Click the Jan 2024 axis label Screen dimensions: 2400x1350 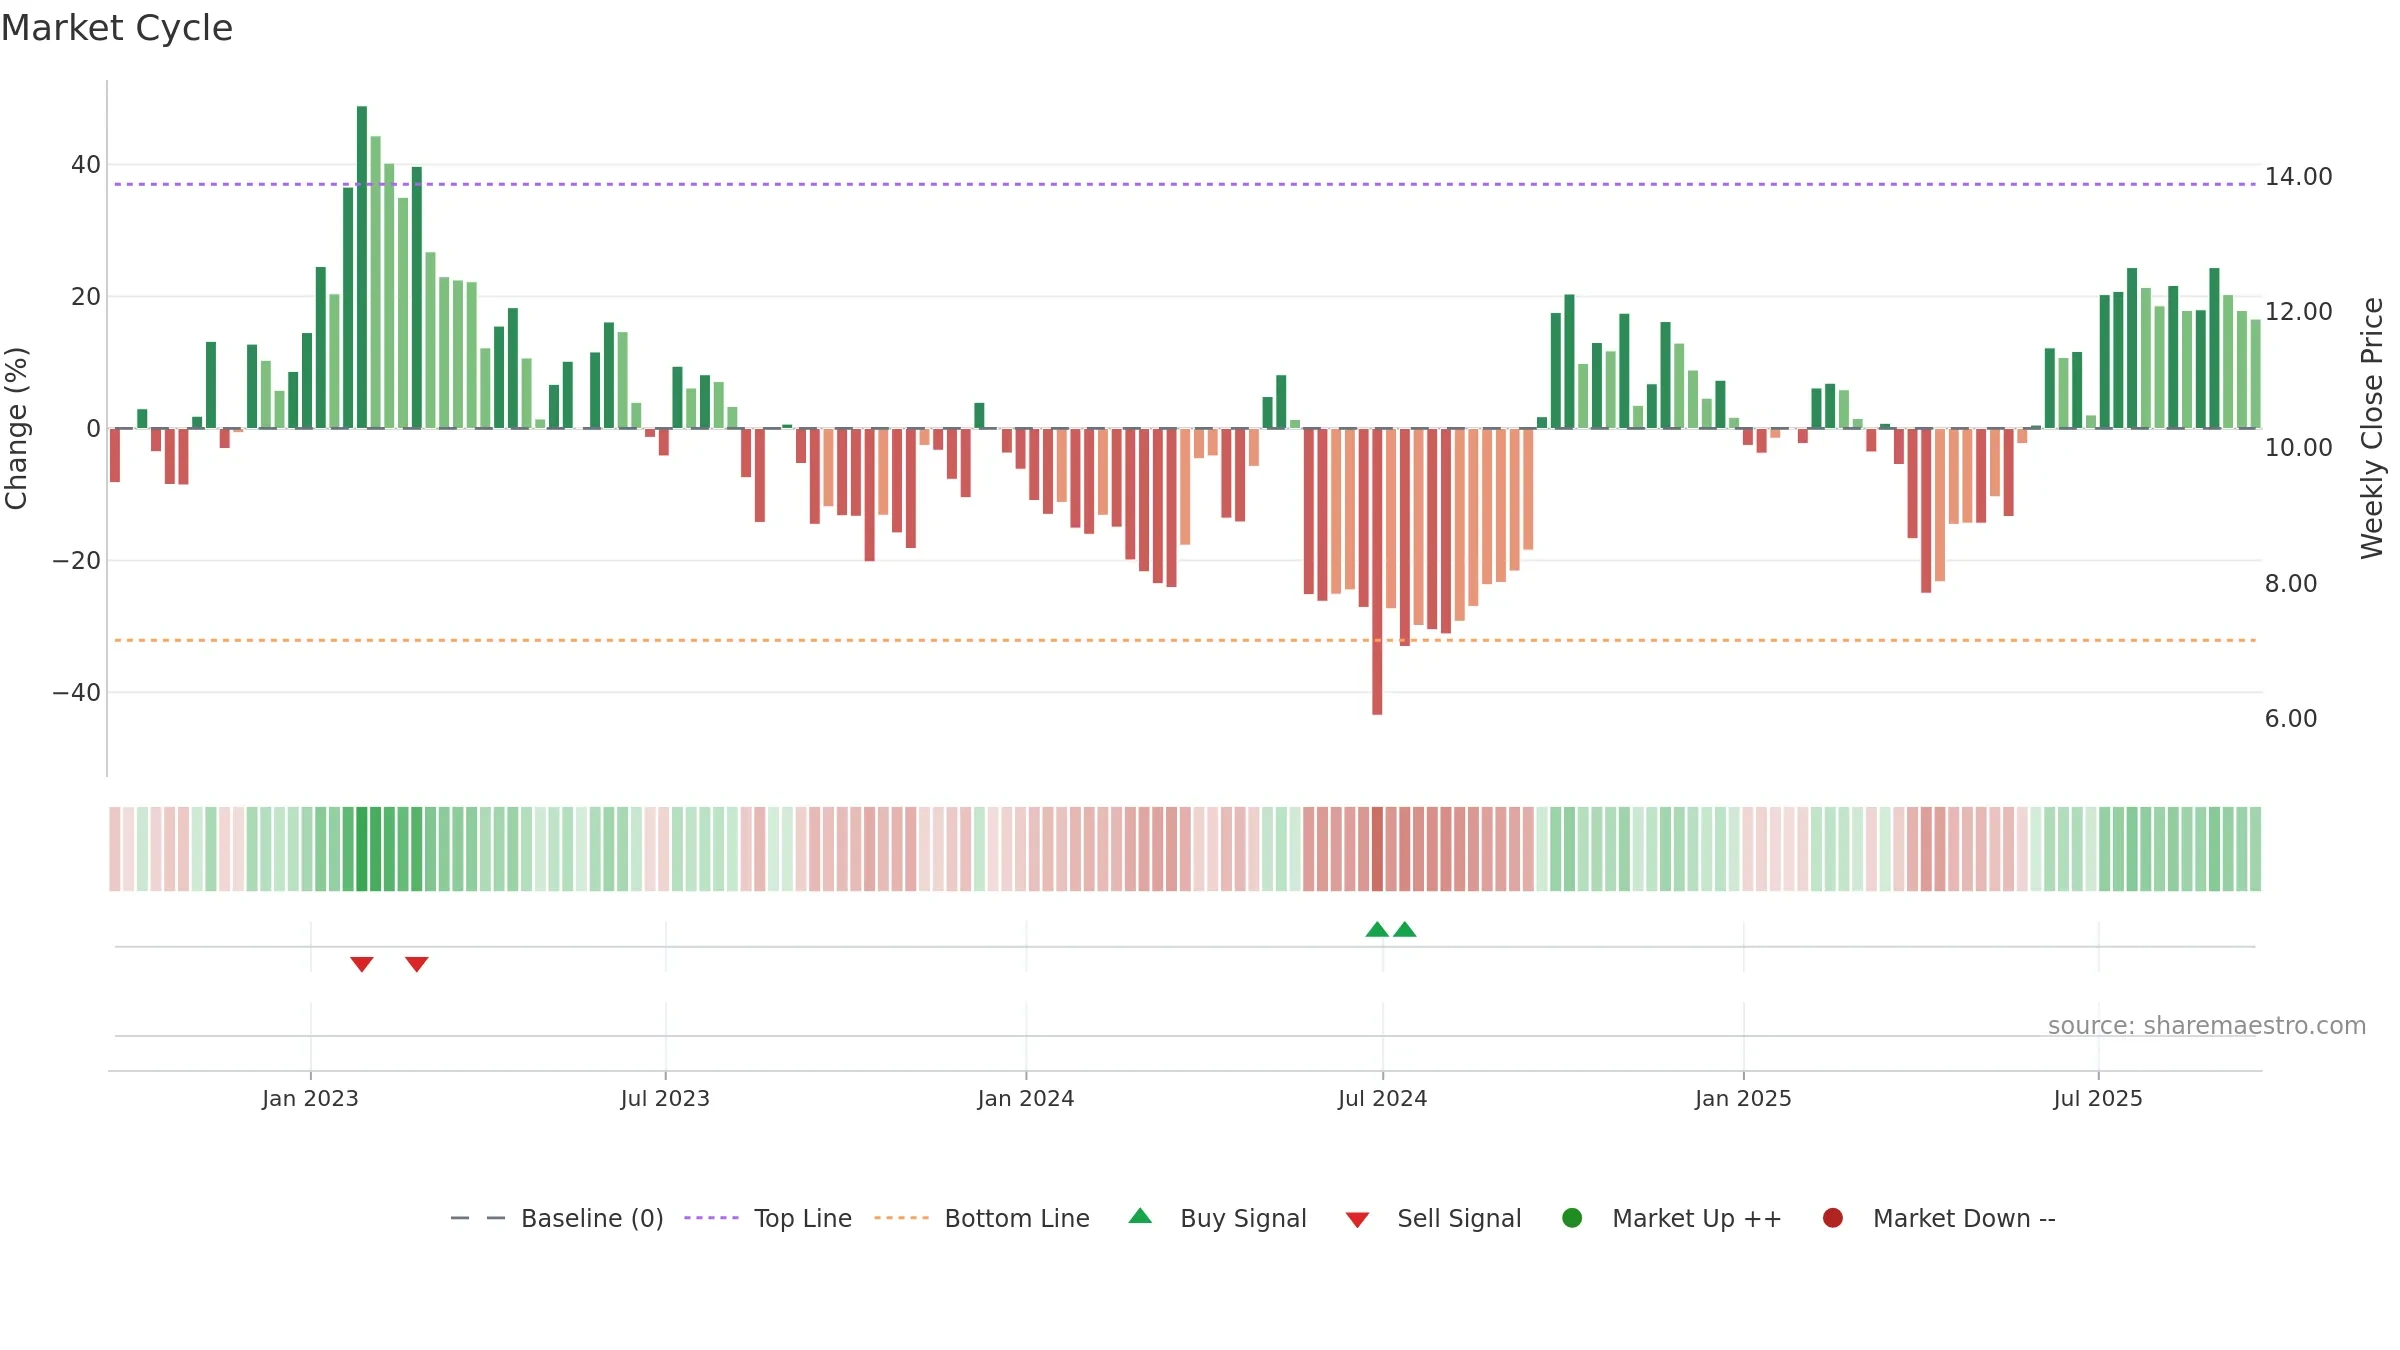coord(1026,1098)
